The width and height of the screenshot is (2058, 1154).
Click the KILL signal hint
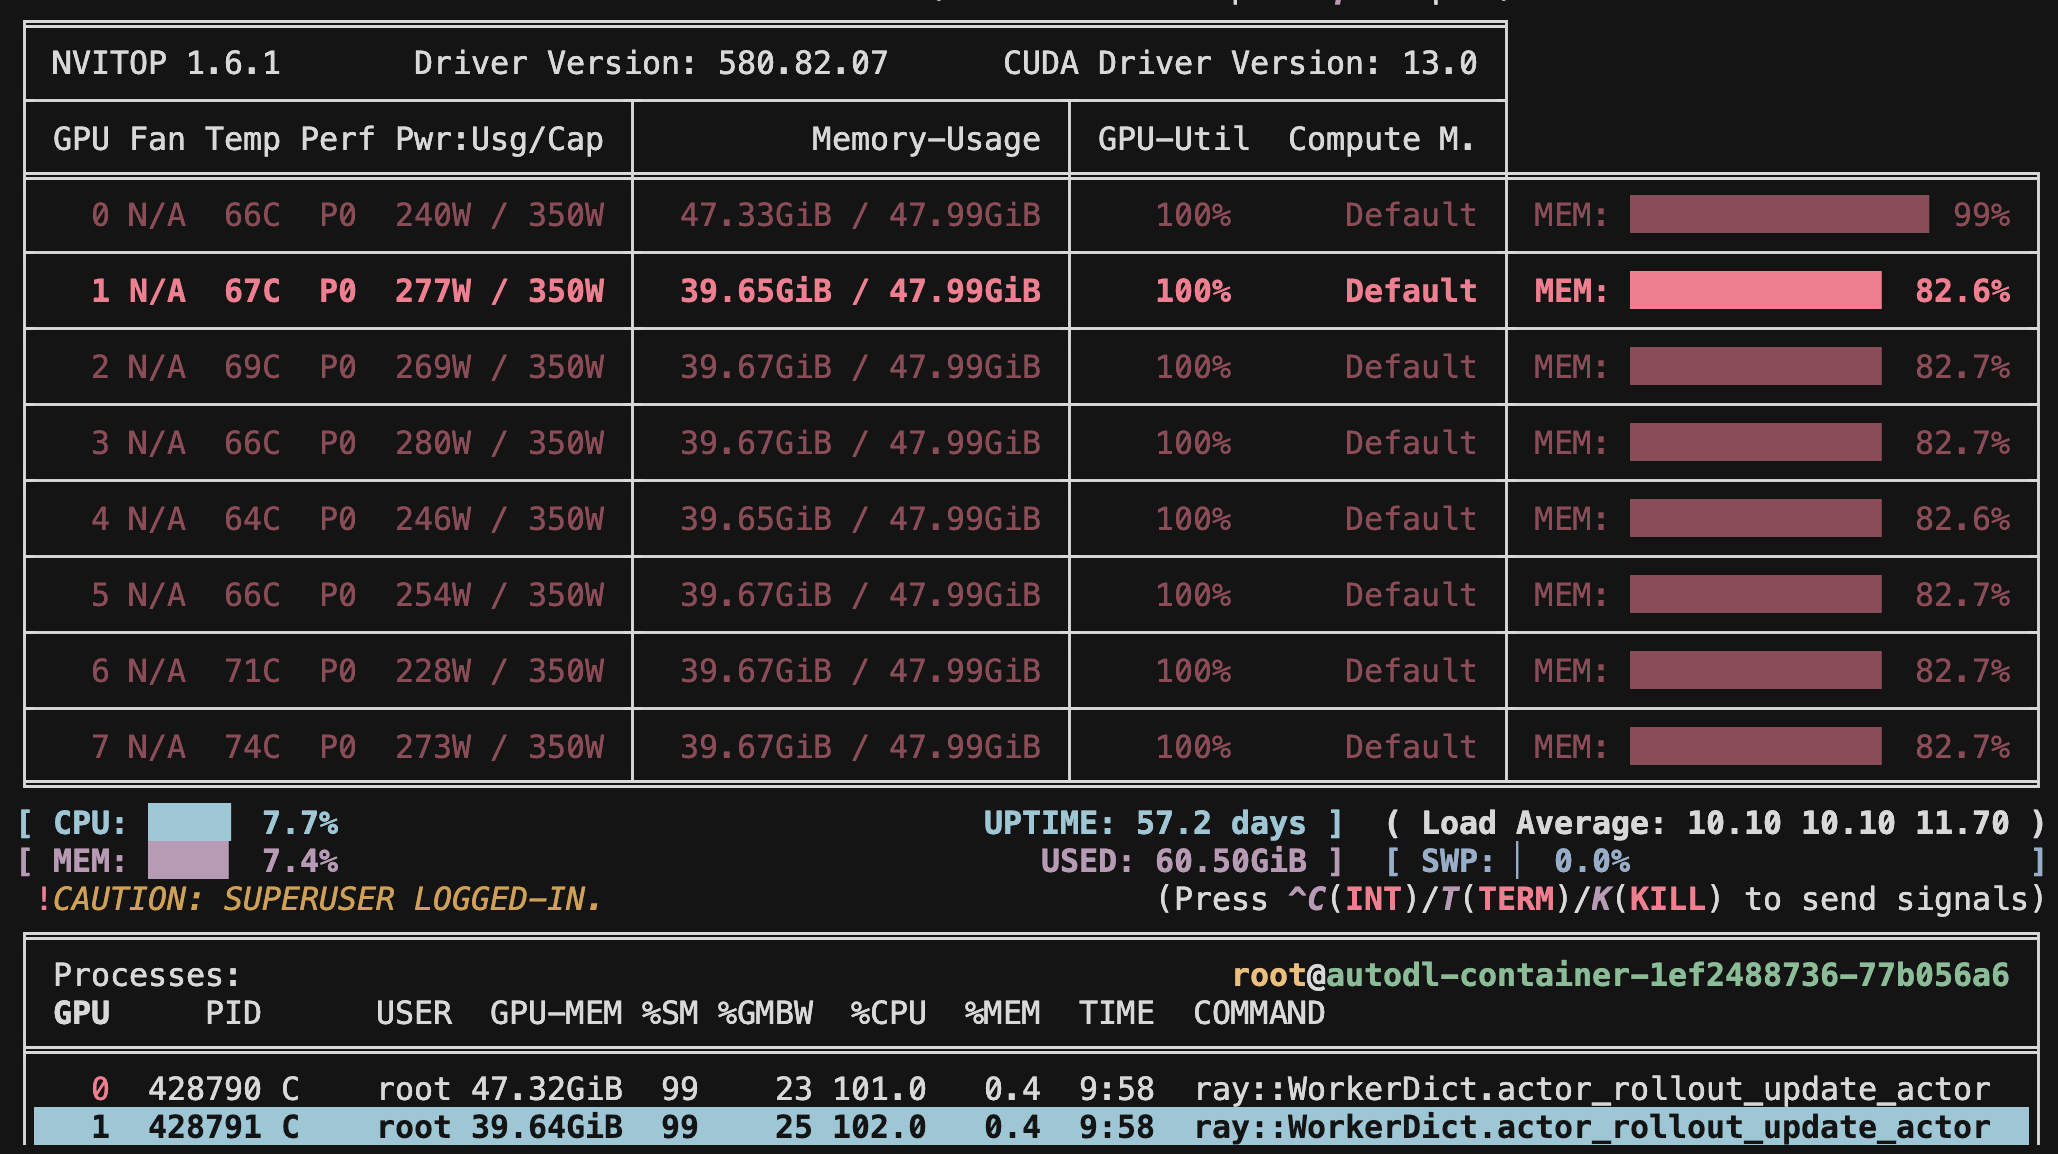point(1667,899)
